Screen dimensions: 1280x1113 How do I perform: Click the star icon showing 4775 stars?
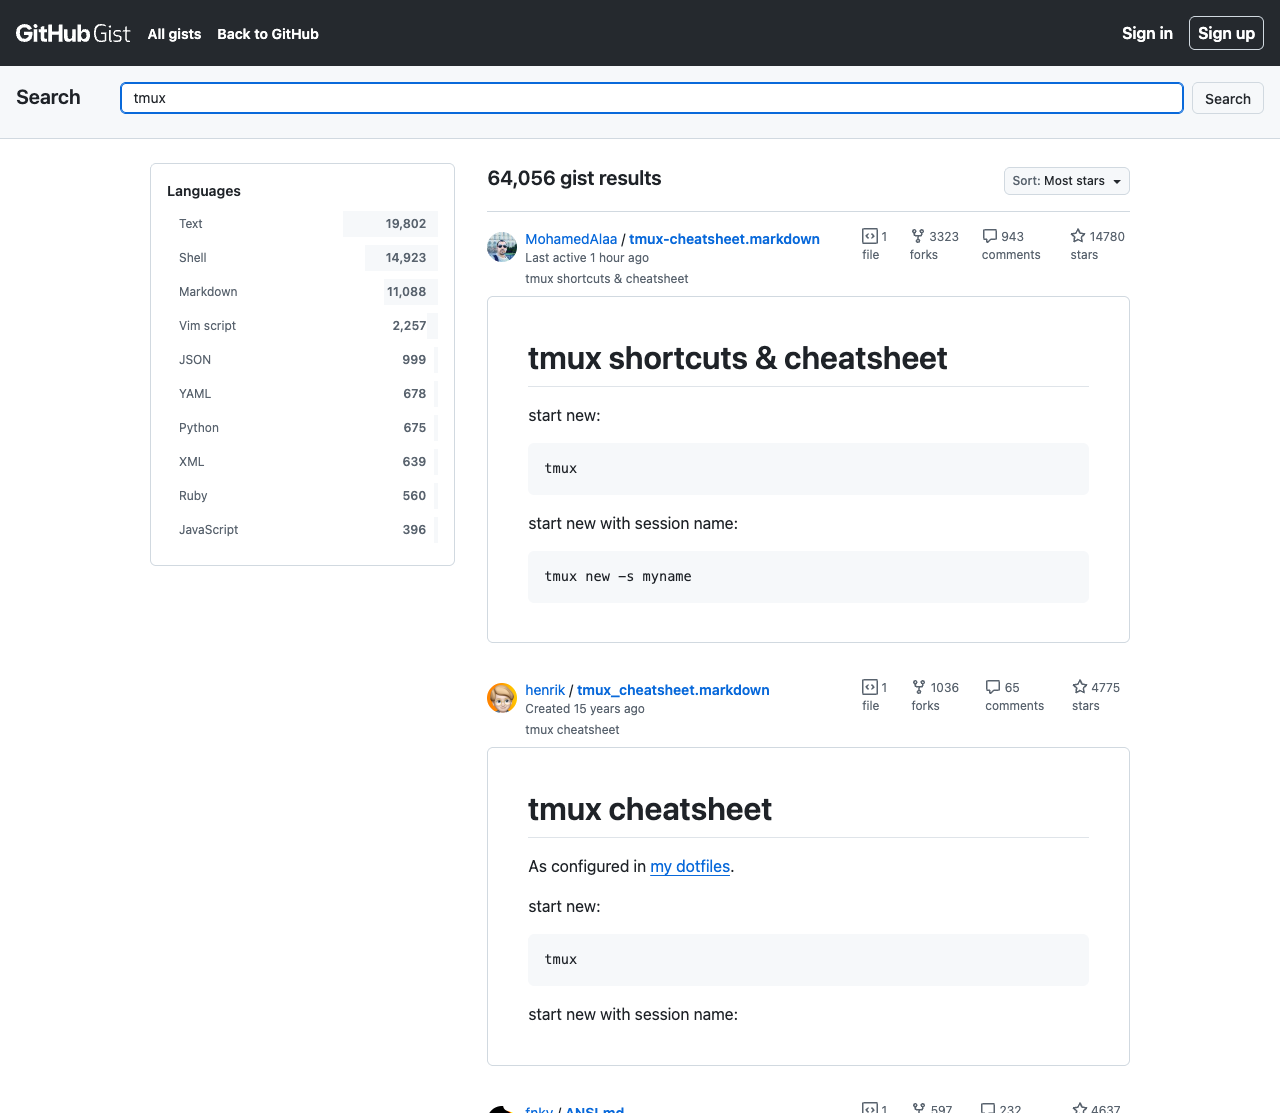(1080, 687)
